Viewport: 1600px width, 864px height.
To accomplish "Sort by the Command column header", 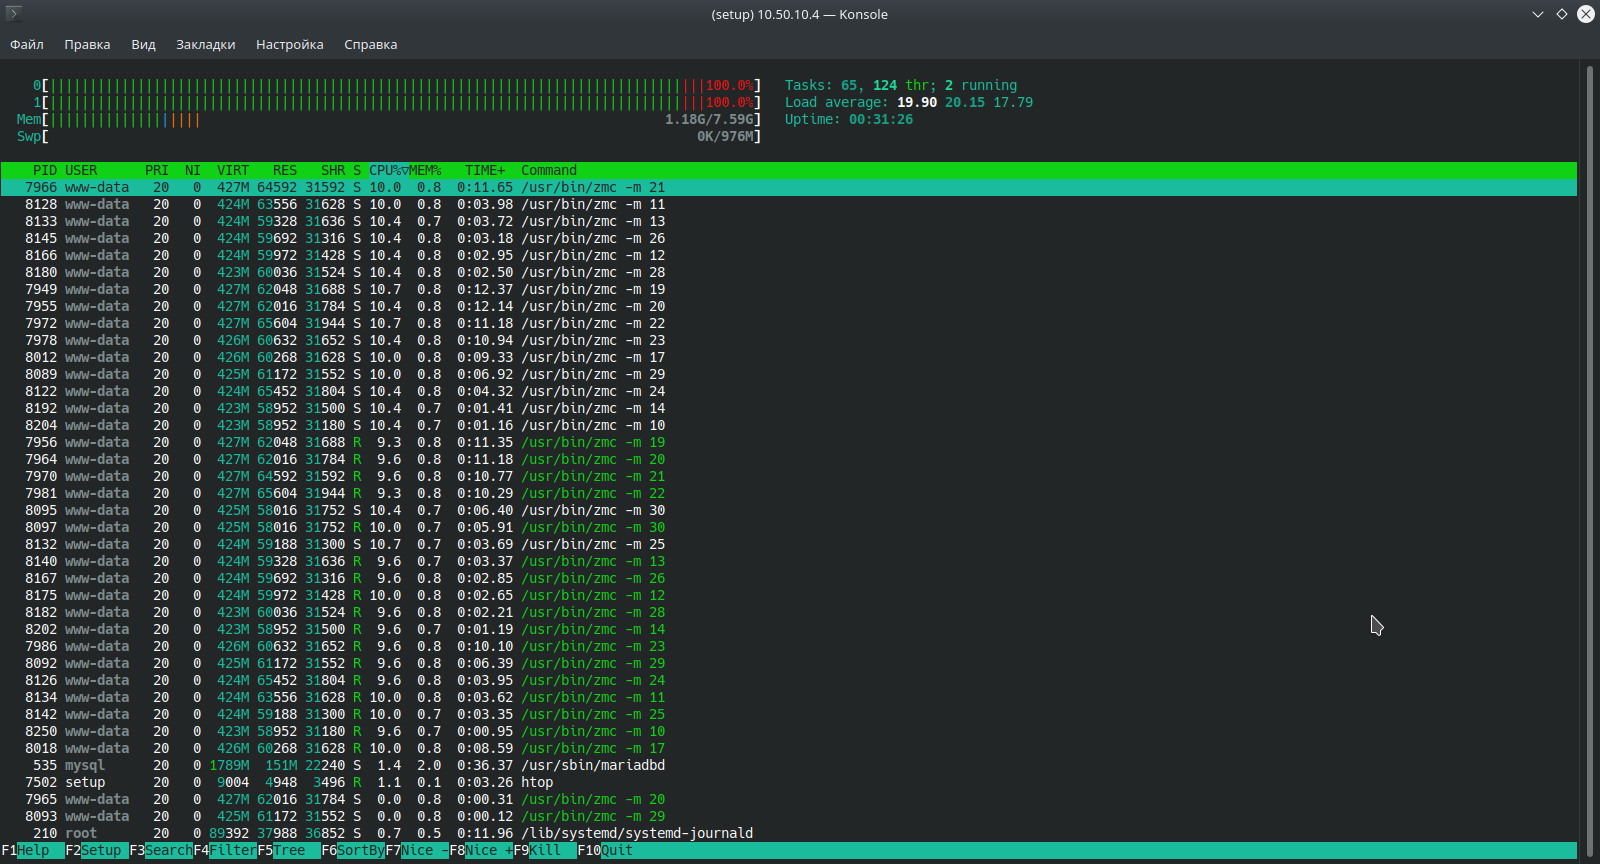I will 549,170.
